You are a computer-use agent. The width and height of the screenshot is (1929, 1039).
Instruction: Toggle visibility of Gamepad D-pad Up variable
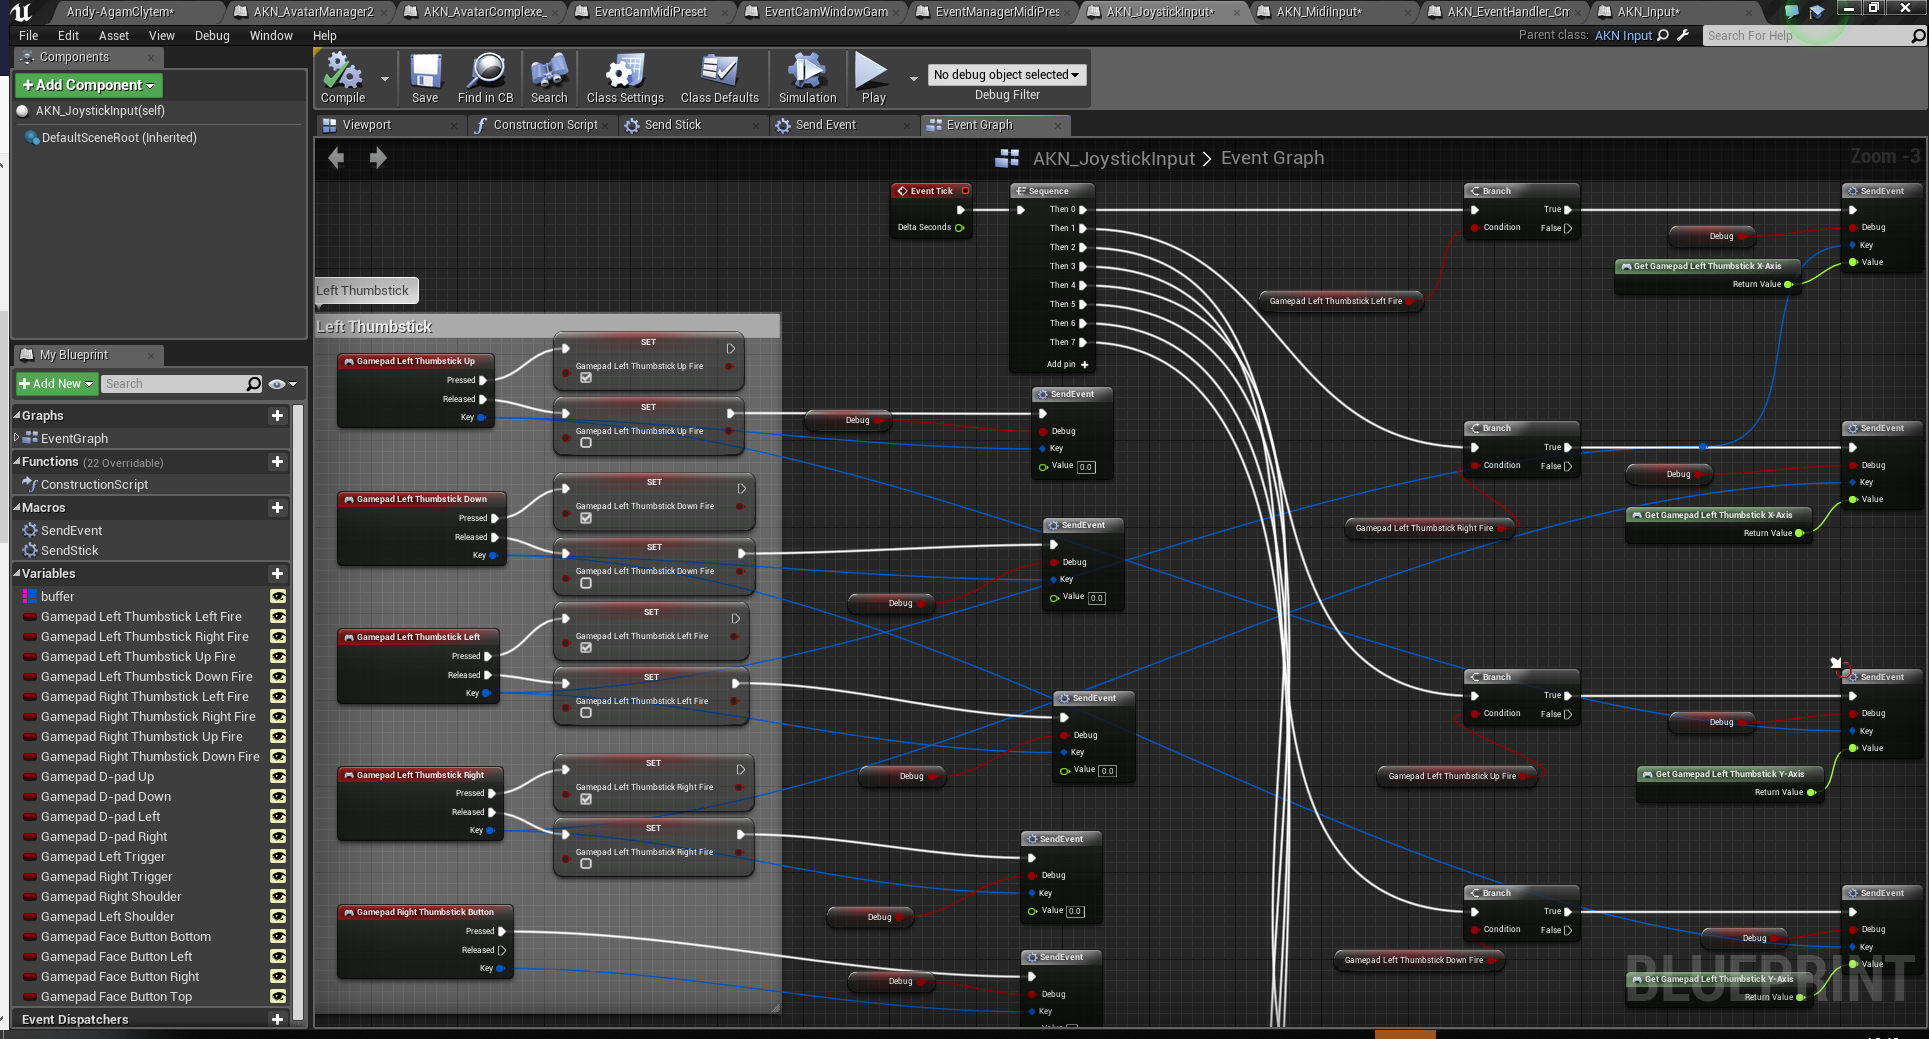278,777
